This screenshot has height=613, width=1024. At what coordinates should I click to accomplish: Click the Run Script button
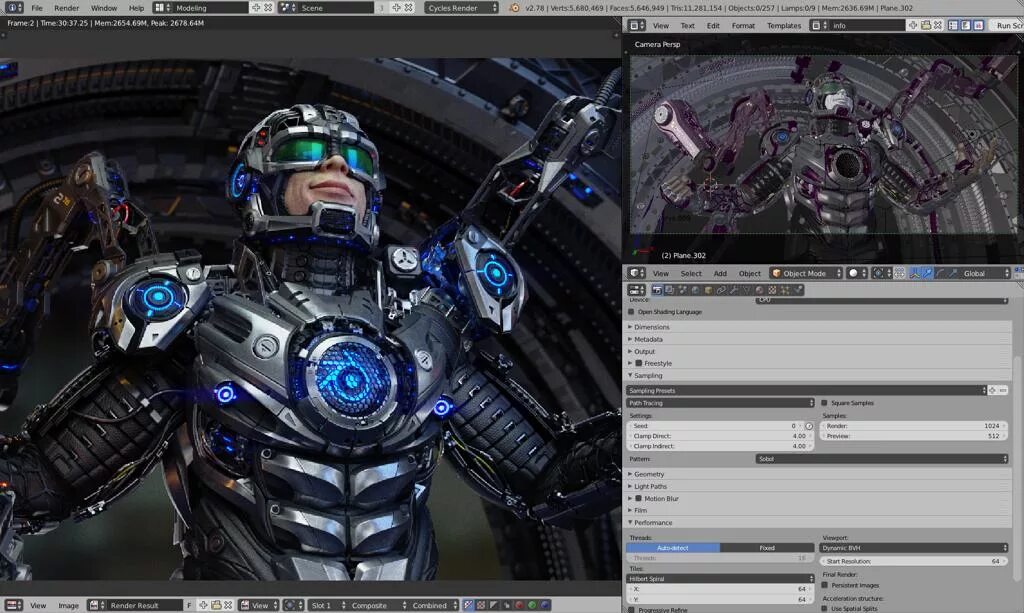(1007, 25)
